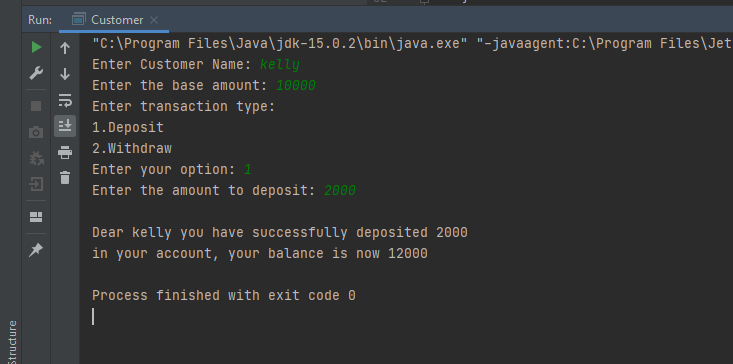
Task: Toggle soft-wrap for console output
Action: [x=65, y=100]
